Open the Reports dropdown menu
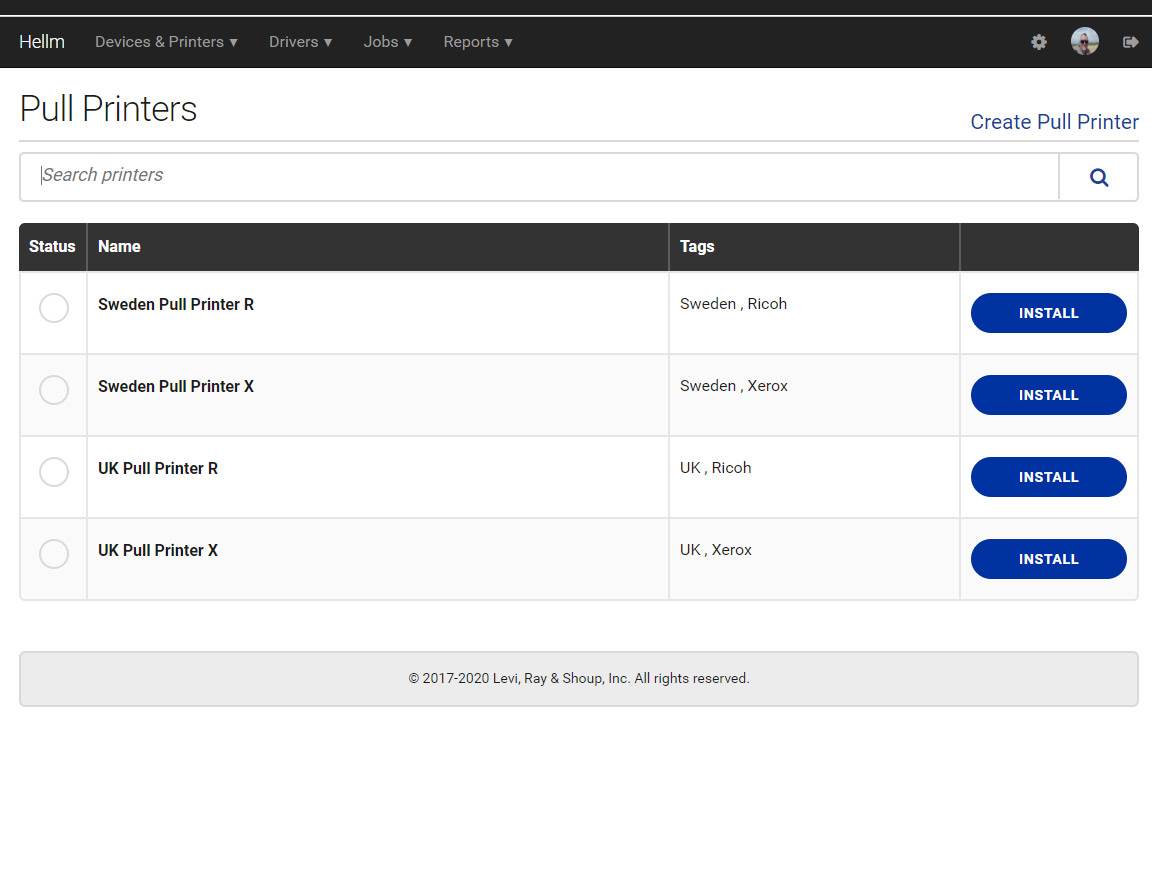The image size is (1152, 896). (x=478, y=42)
